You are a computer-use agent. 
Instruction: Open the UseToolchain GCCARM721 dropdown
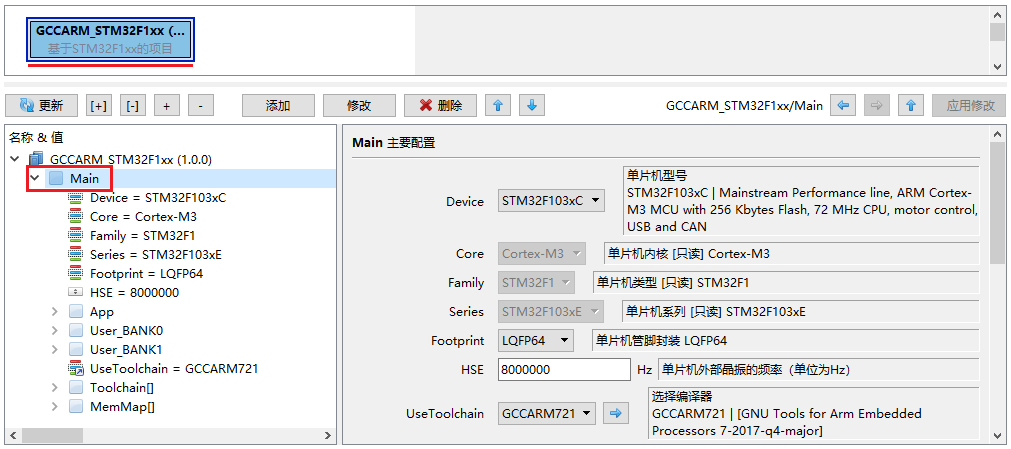coord(548,413)
